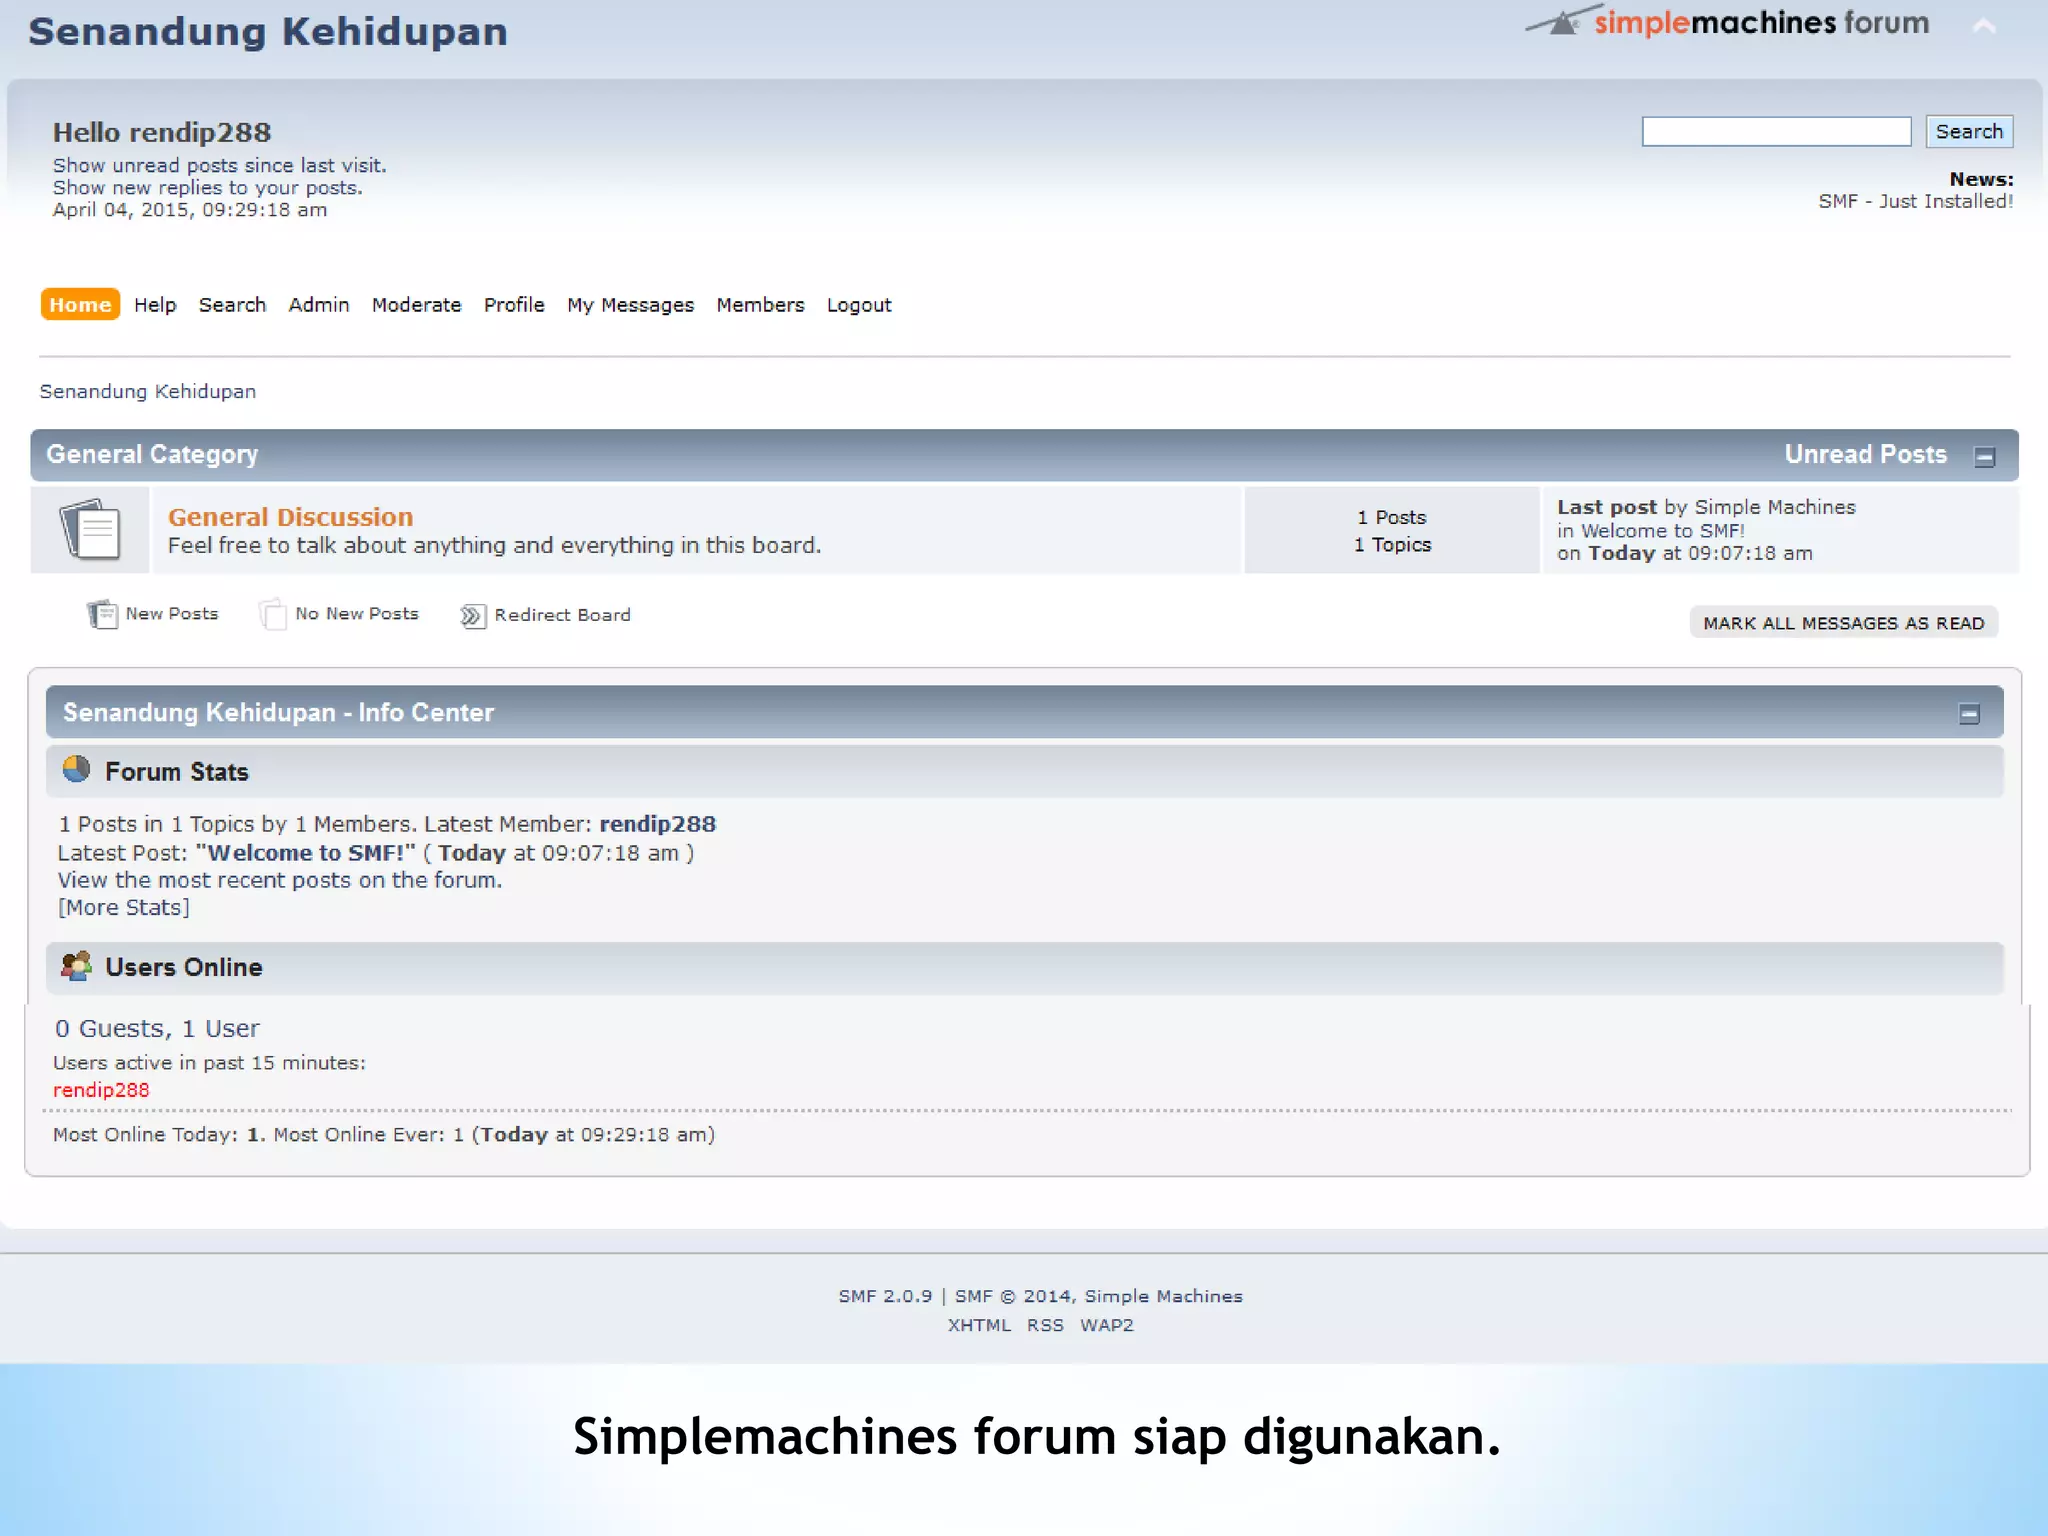2048x1536 pixels.
Task: Open Welcome to SMF! last post link
Action: coord(1662,531)
